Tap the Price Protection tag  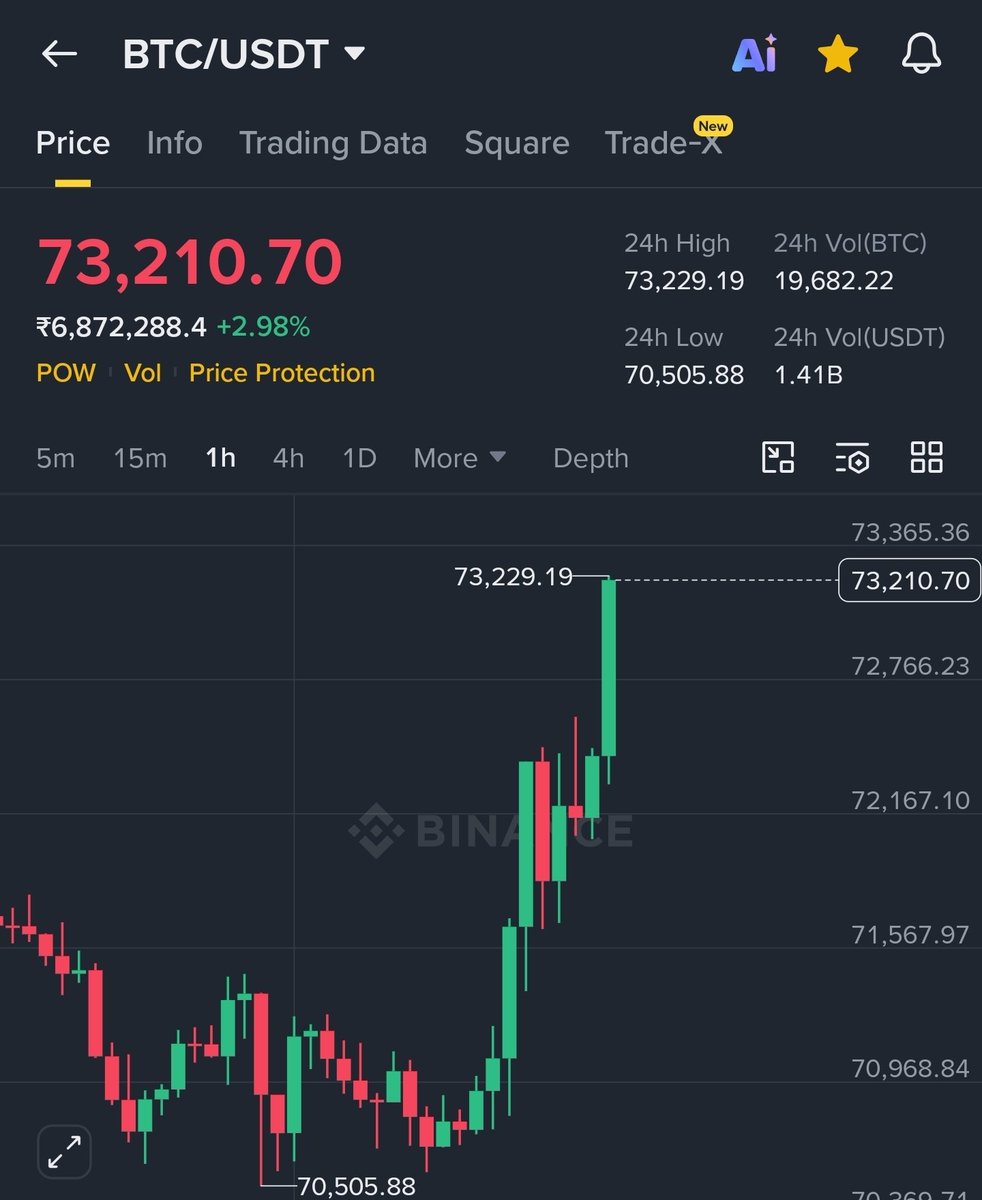[x=282, y=373]
